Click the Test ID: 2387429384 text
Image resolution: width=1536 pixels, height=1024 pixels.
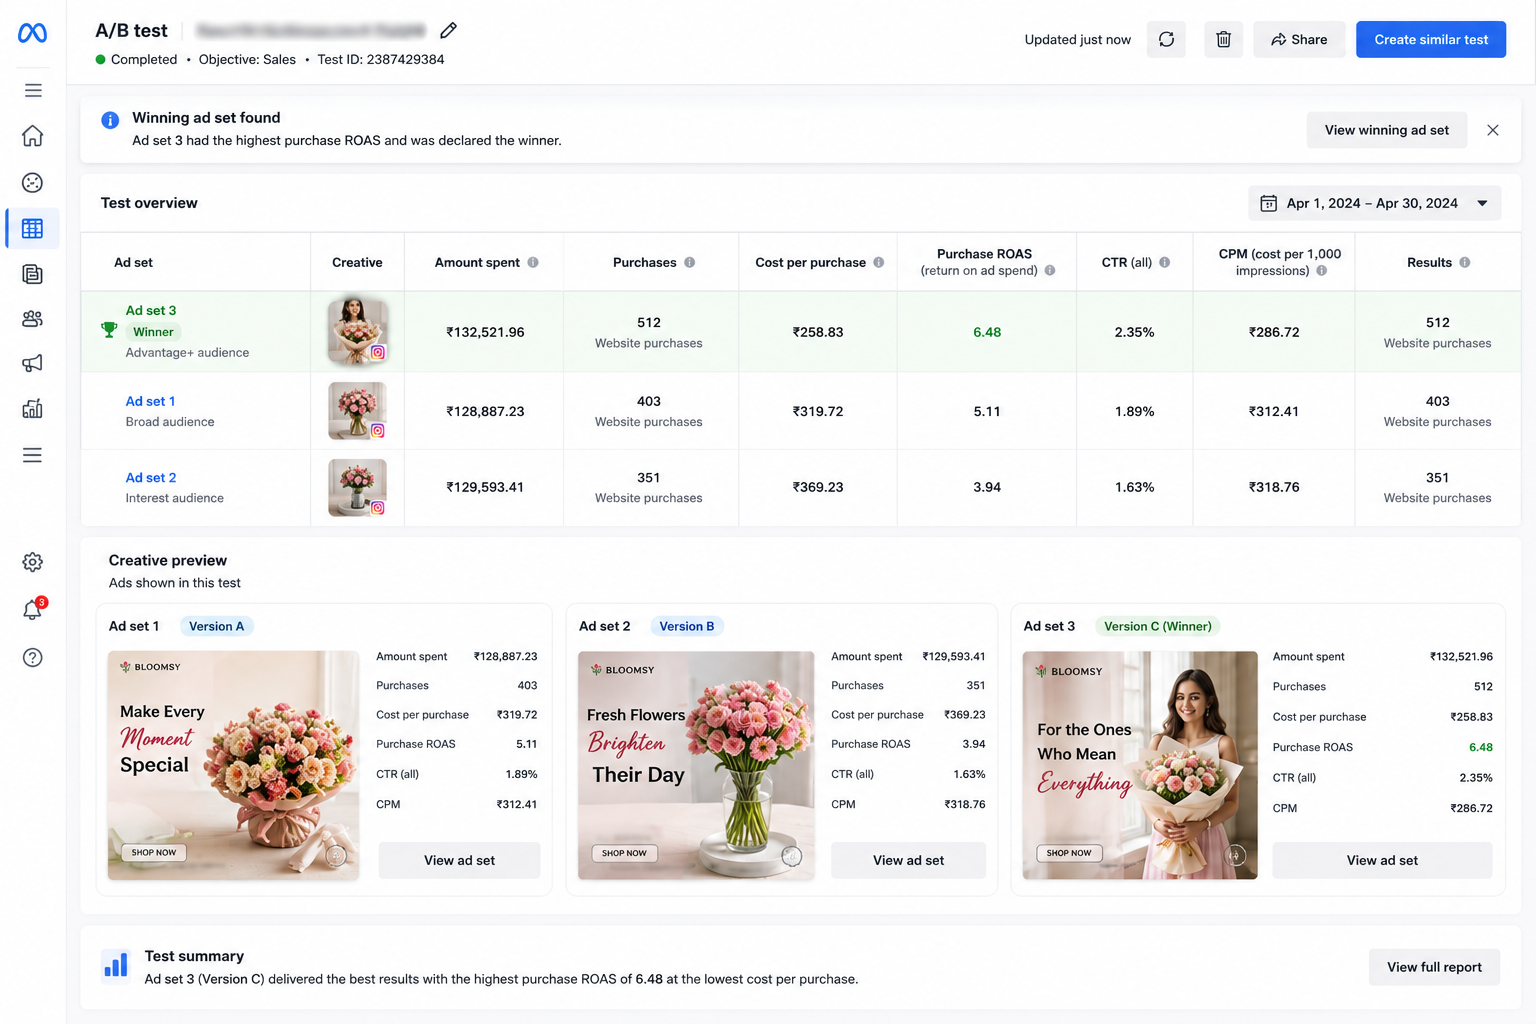click(x=381, y=59)
